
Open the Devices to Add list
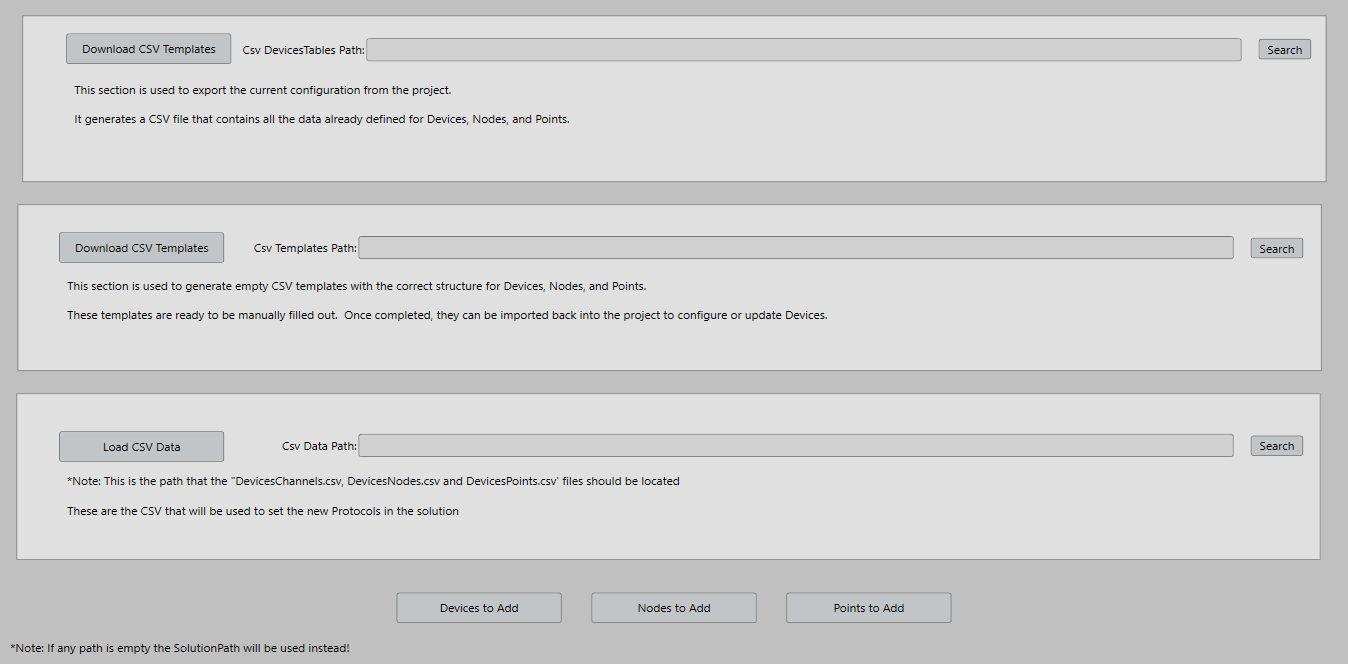click(479, 608)
